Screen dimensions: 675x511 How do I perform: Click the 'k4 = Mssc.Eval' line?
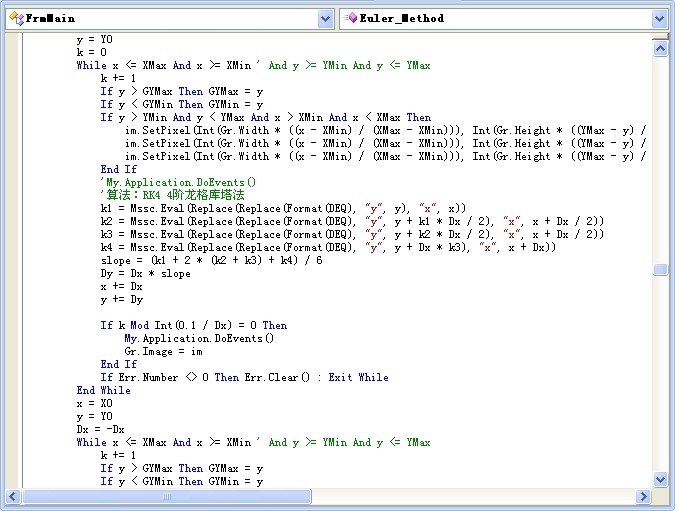pyautogui.click(x=328, y=247)
